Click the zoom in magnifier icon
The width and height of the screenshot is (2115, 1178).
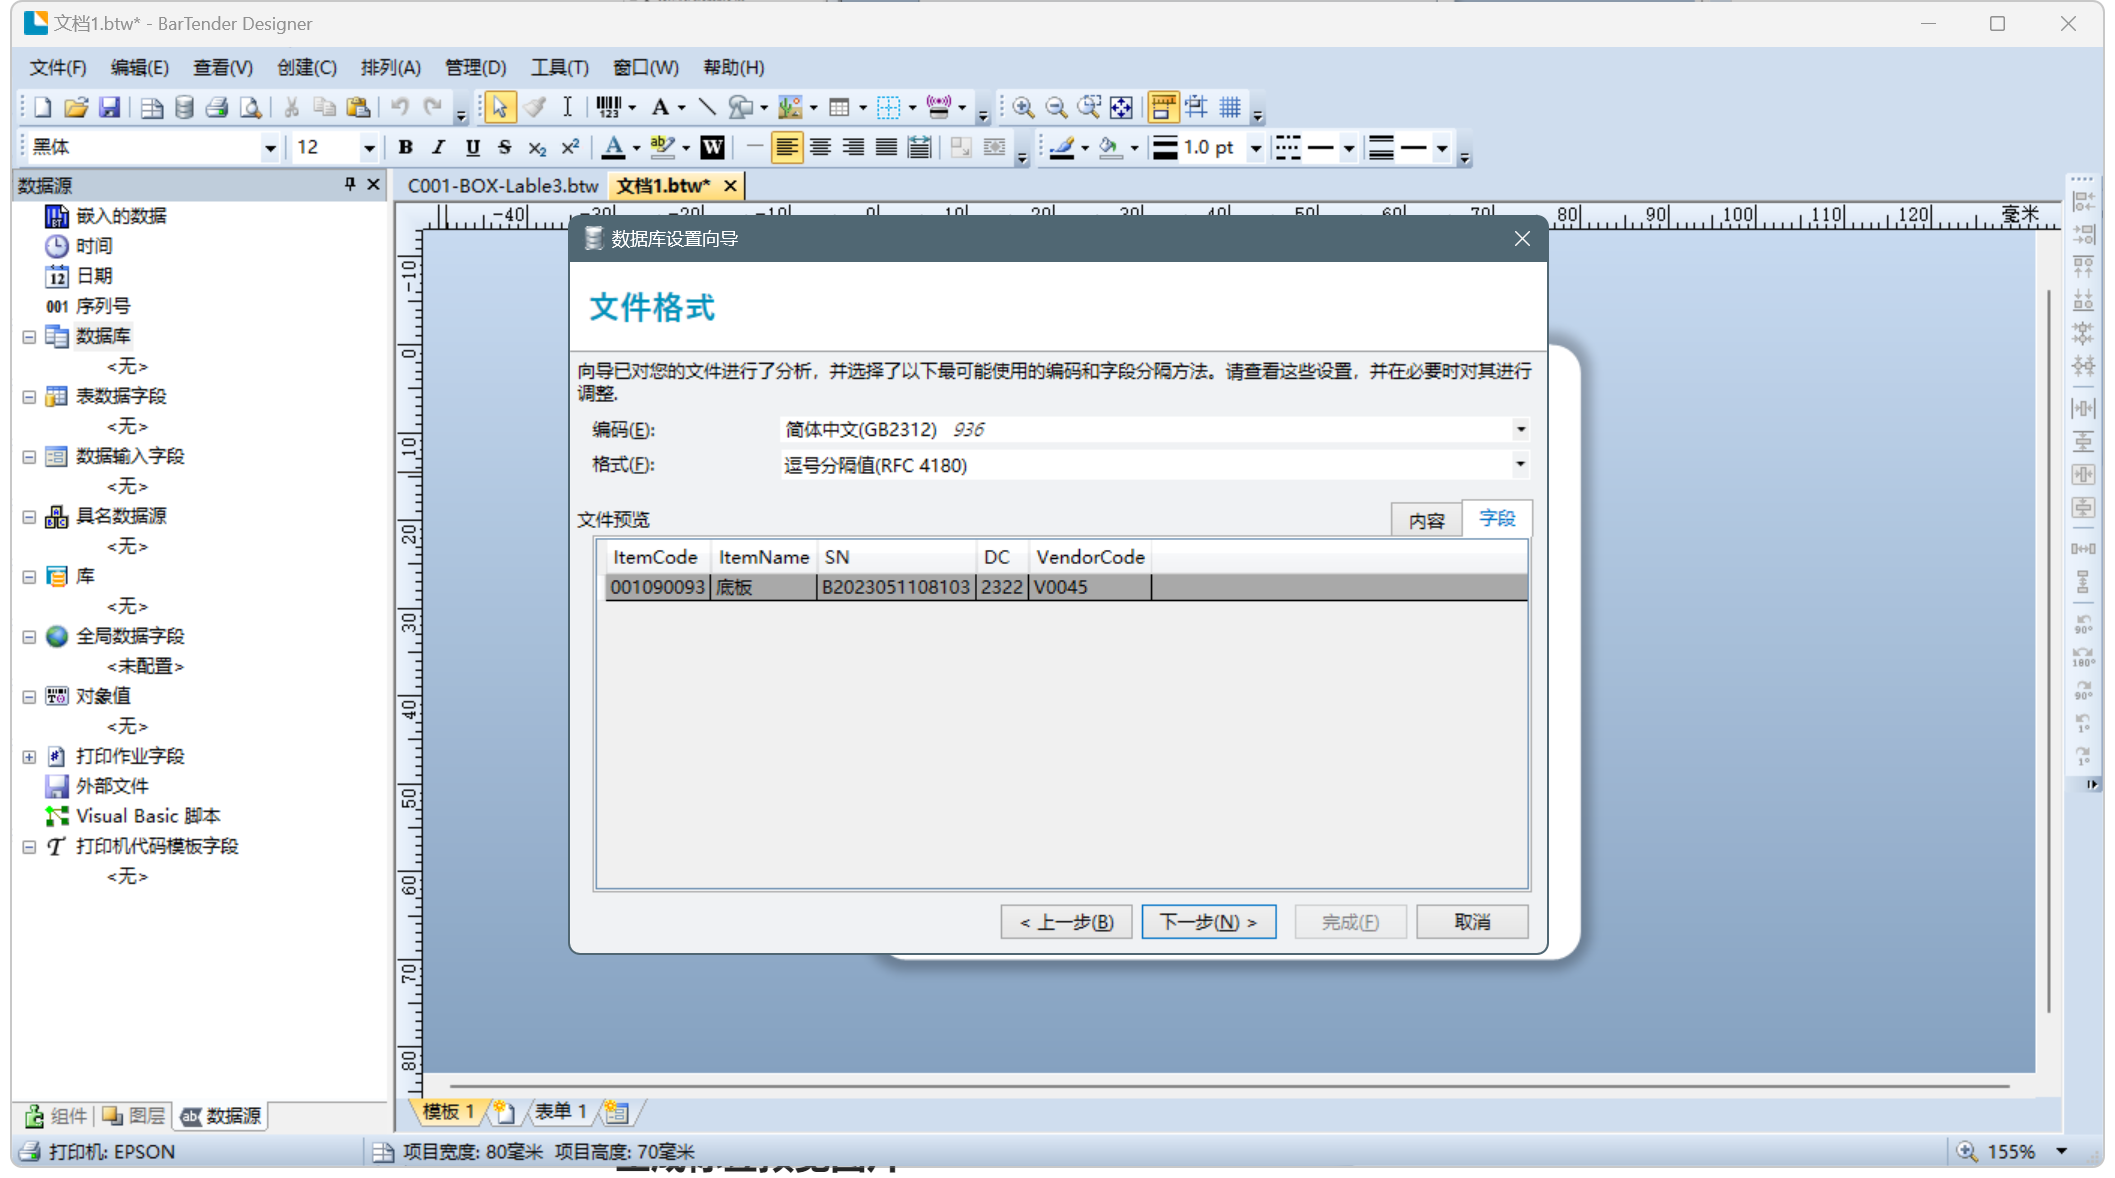[x=1022, y=107]
